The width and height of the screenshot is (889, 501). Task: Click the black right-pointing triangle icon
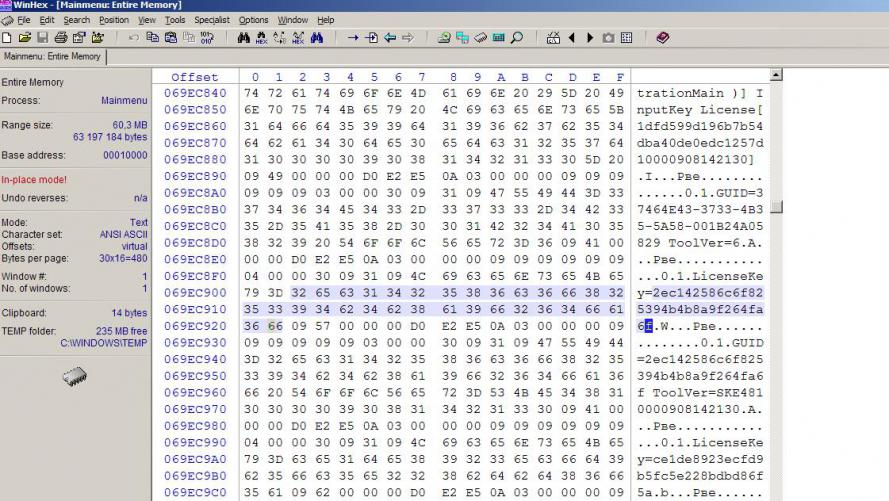coord(590,38)
